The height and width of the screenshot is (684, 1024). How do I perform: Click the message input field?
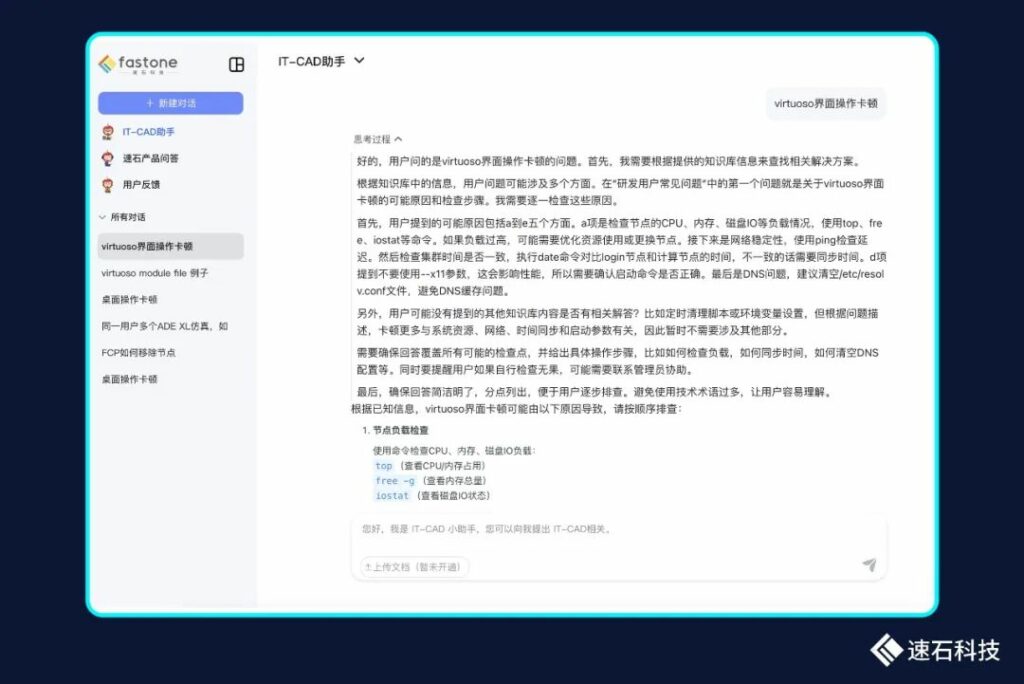pos(620,529)
